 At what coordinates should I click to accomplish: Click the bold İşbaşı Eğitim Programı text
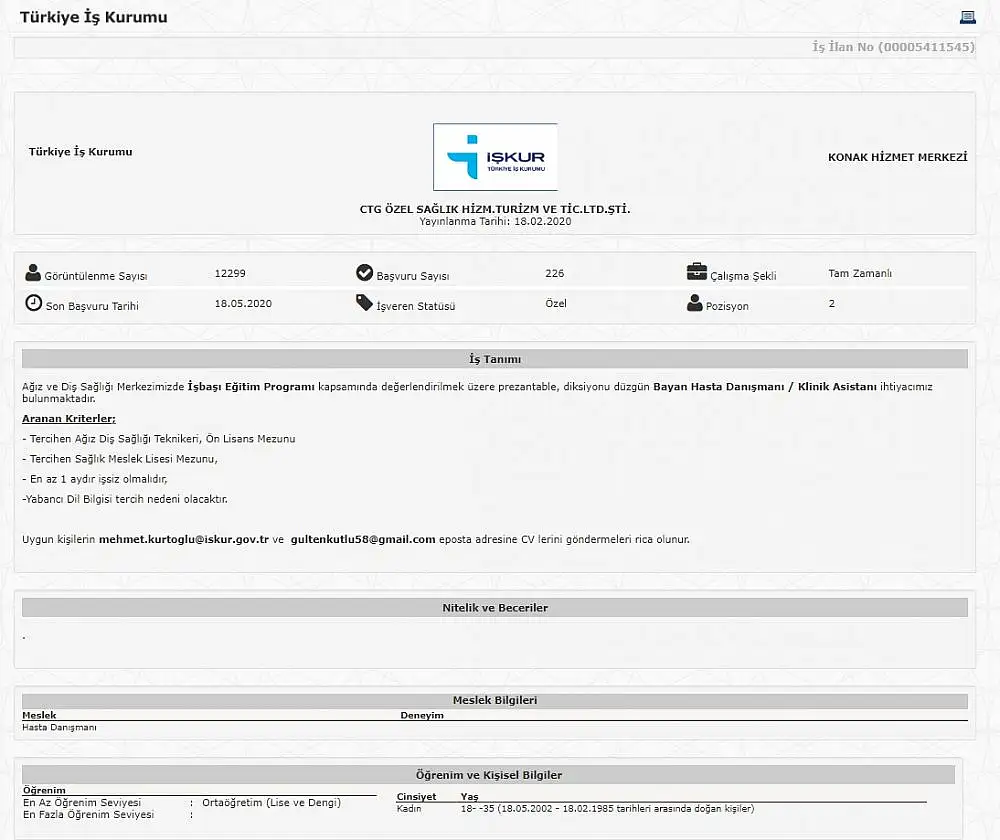click(x=251, y=387)
